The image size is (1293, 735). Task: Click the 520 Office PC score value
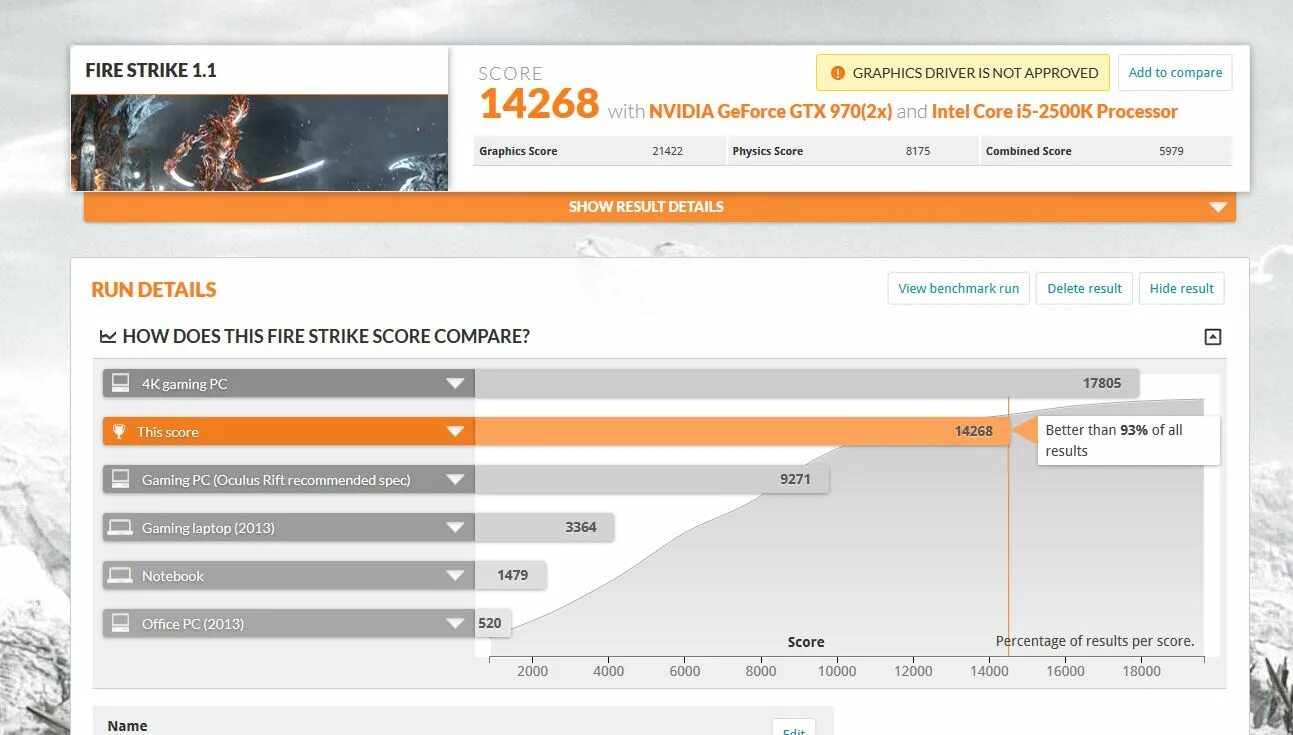click(490, 623)
